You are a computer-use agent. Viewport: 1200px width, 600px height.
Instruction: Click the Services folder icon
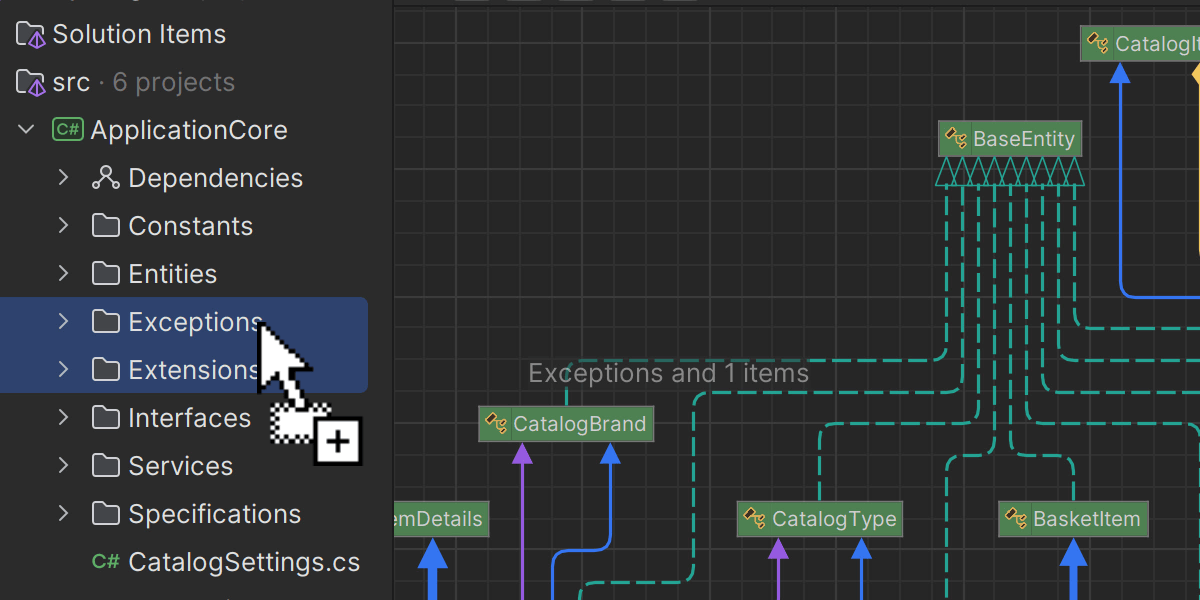click(x=105, y=466)
